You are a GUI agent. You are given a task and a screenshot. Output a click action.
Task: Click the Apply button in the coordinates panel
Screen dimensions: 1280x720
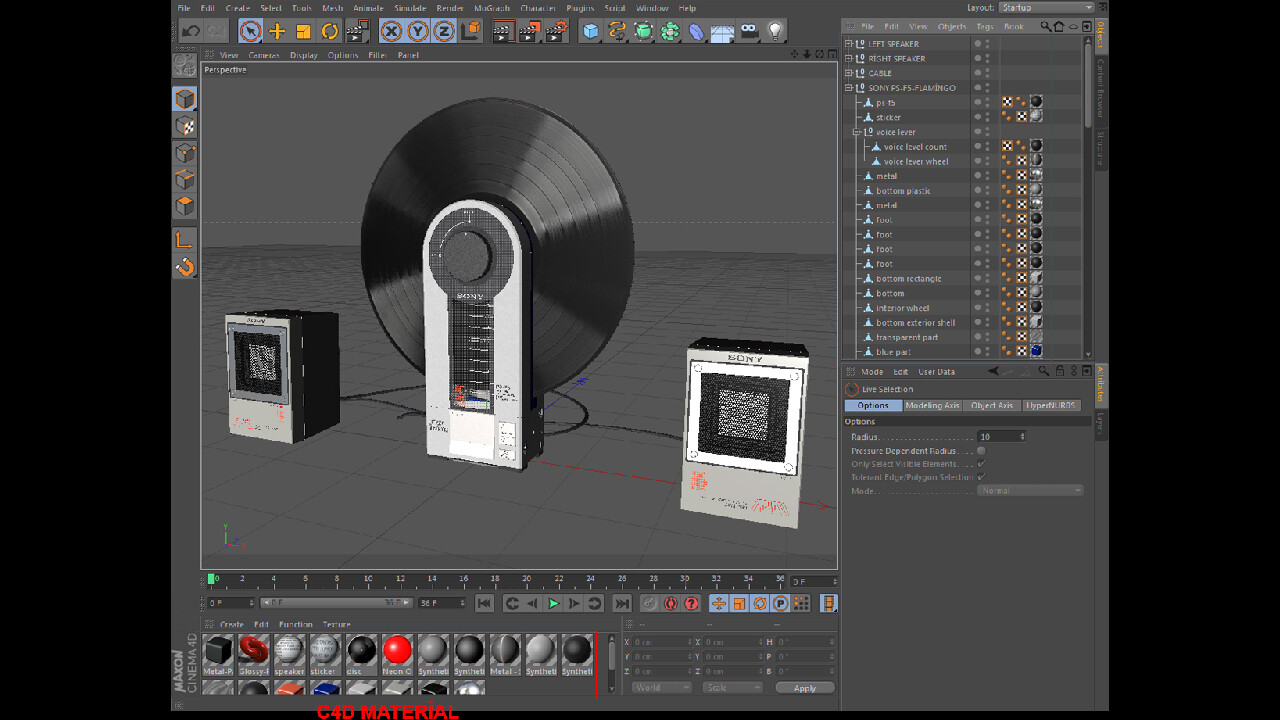click(x=805, y=687)
